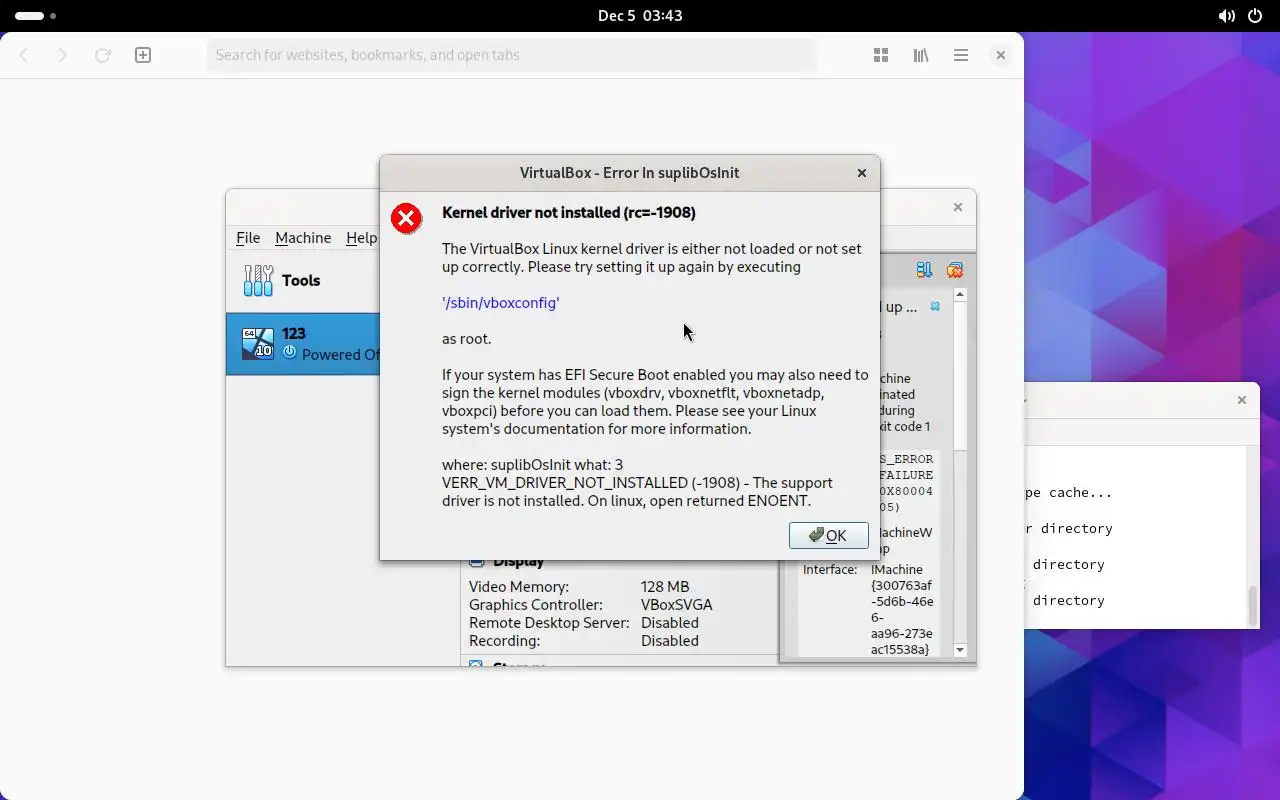This screenshot has height=800, width=1280.
Task: Open a new browser tab
Action: (x=143, y=55)
